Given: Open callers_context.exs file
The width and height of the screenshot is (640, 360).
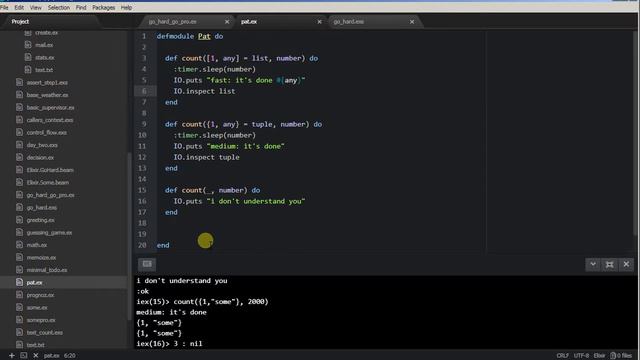Looking at the screenshot, I should (50, 120).
